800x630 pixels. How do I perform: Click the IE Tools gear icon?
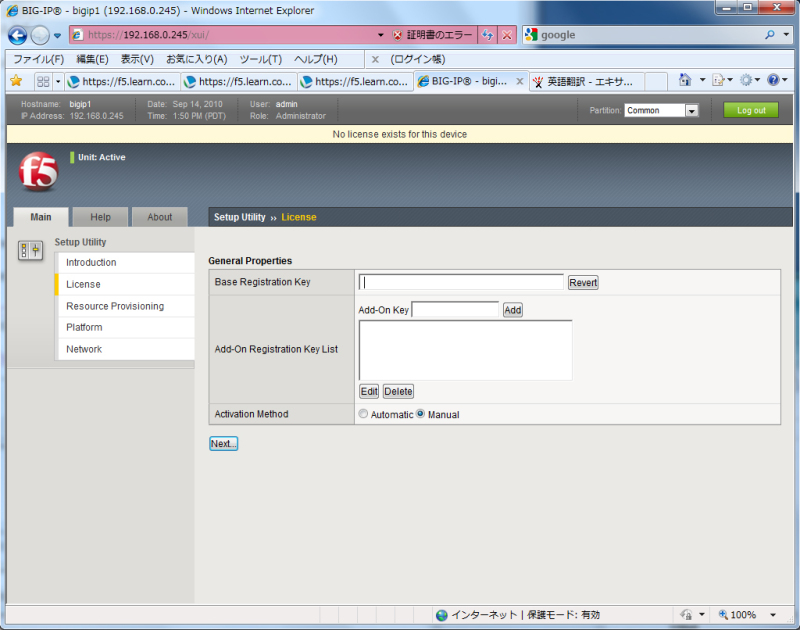pyautogui.click(x=746, y=80)
